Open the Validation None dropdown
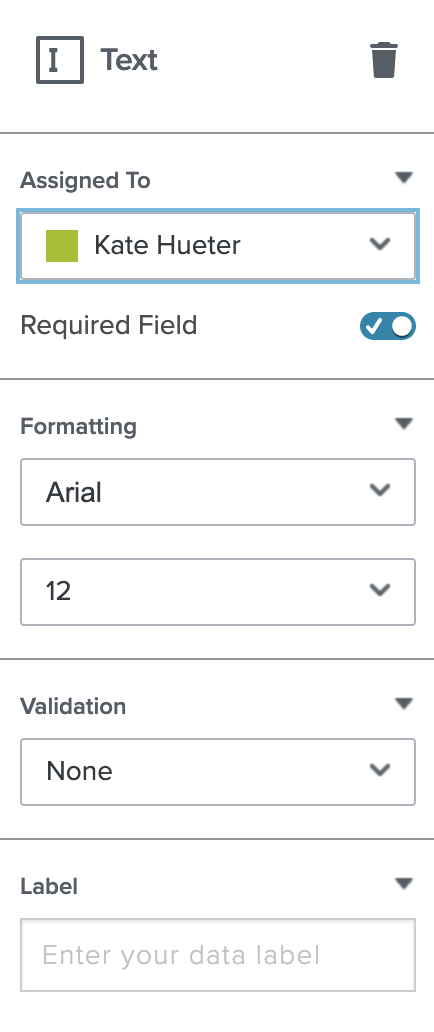 [x=218, y=772]
